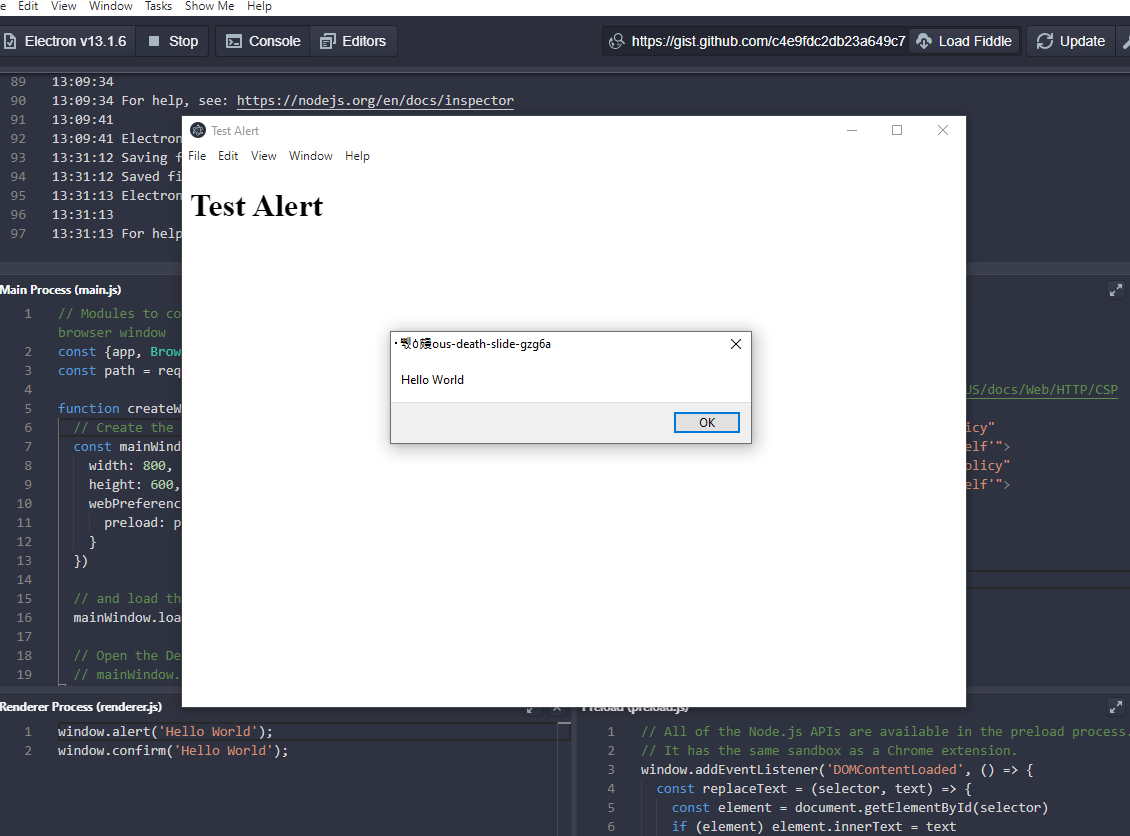1130x836 pixels.
Task: Open the File menu in the Test Alert window
Action: [196, 156]
